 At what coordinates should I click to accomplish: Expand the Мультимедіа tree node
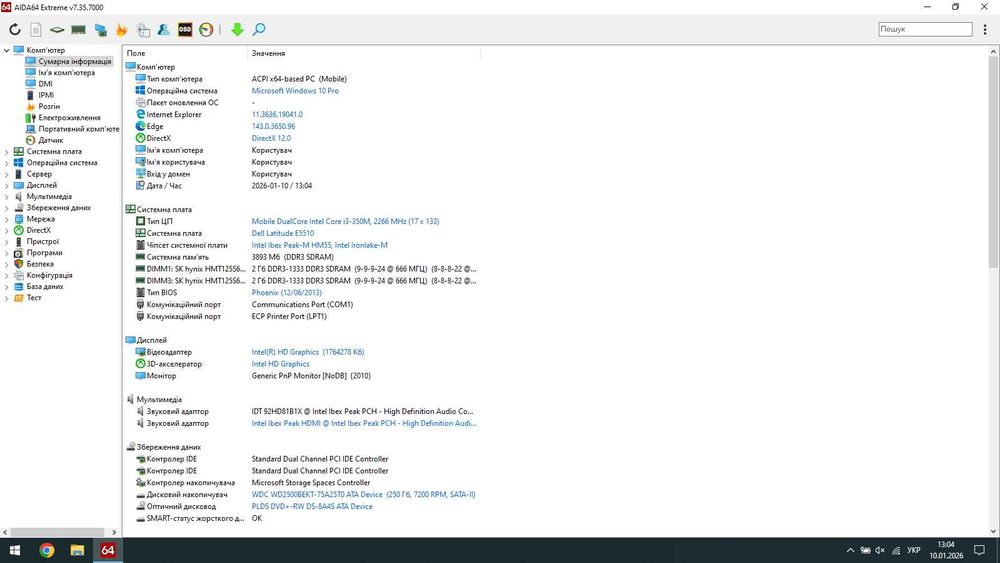point(6,196)
